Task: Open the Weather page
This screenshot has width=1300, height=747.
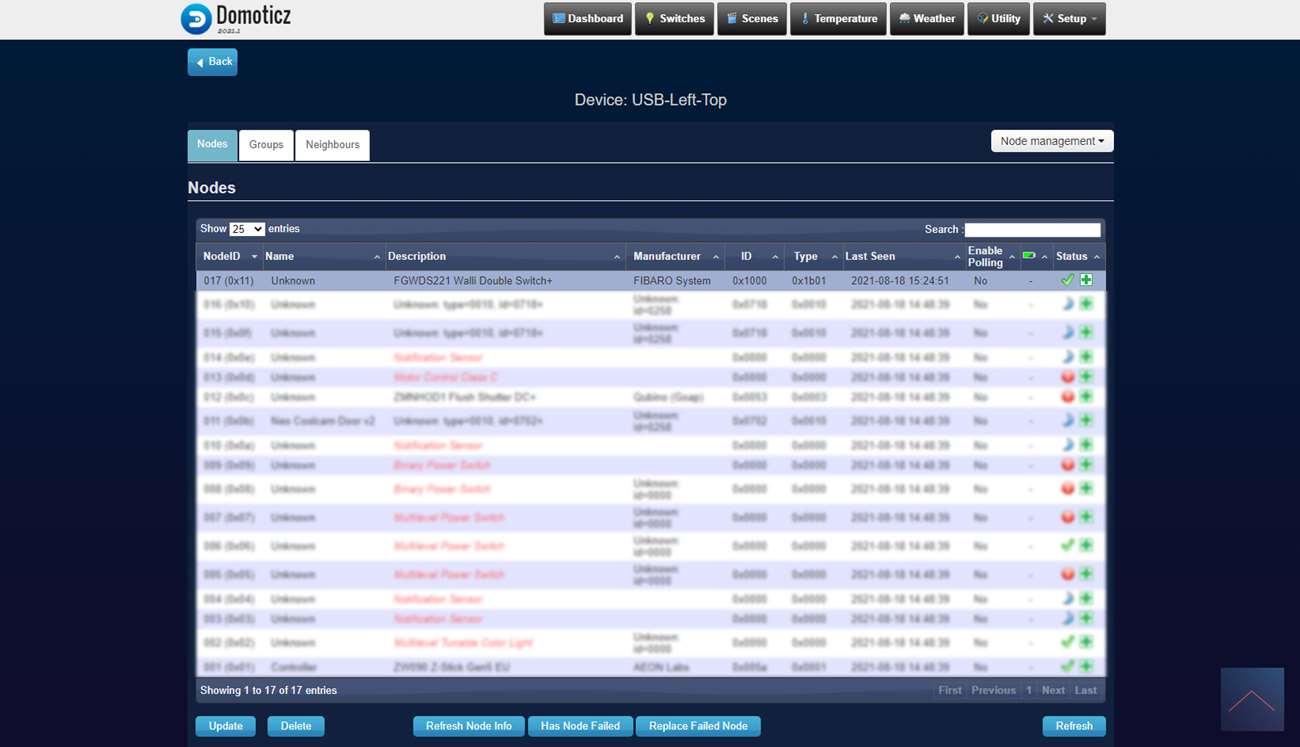Action: tap(927, 19)
